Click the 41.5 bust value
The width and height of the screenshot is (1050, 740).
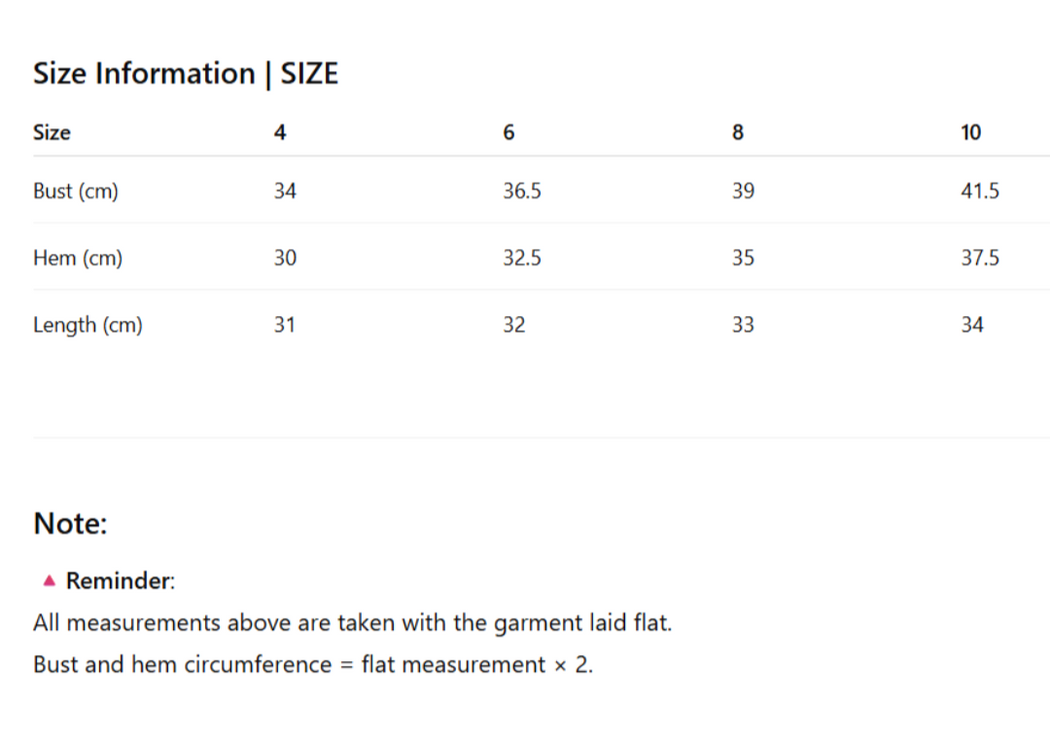[x=980, y=191]
